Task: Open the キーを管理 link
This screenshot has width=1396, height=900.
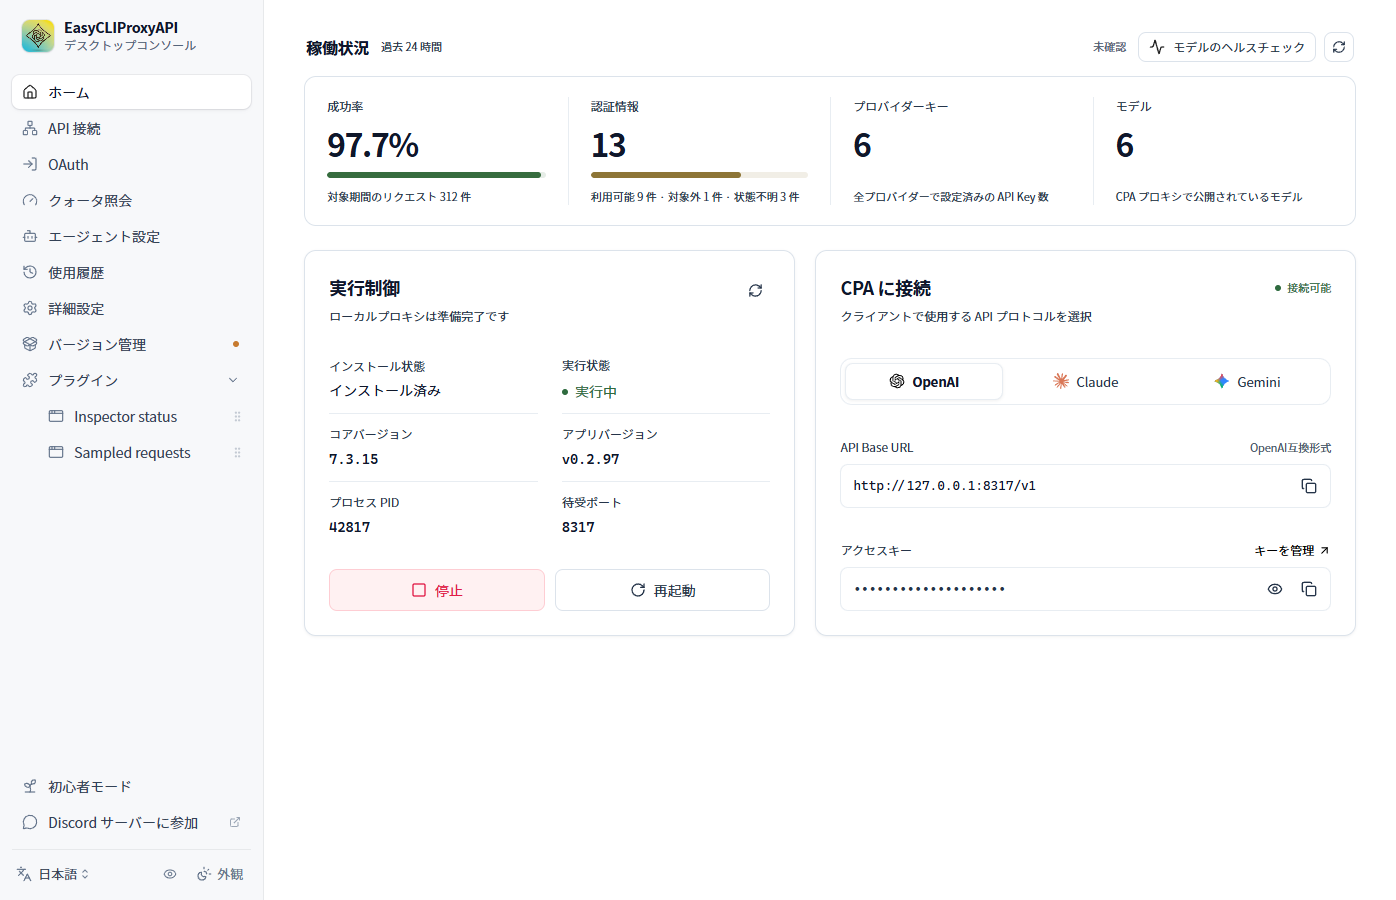Action: [1292, 551]
